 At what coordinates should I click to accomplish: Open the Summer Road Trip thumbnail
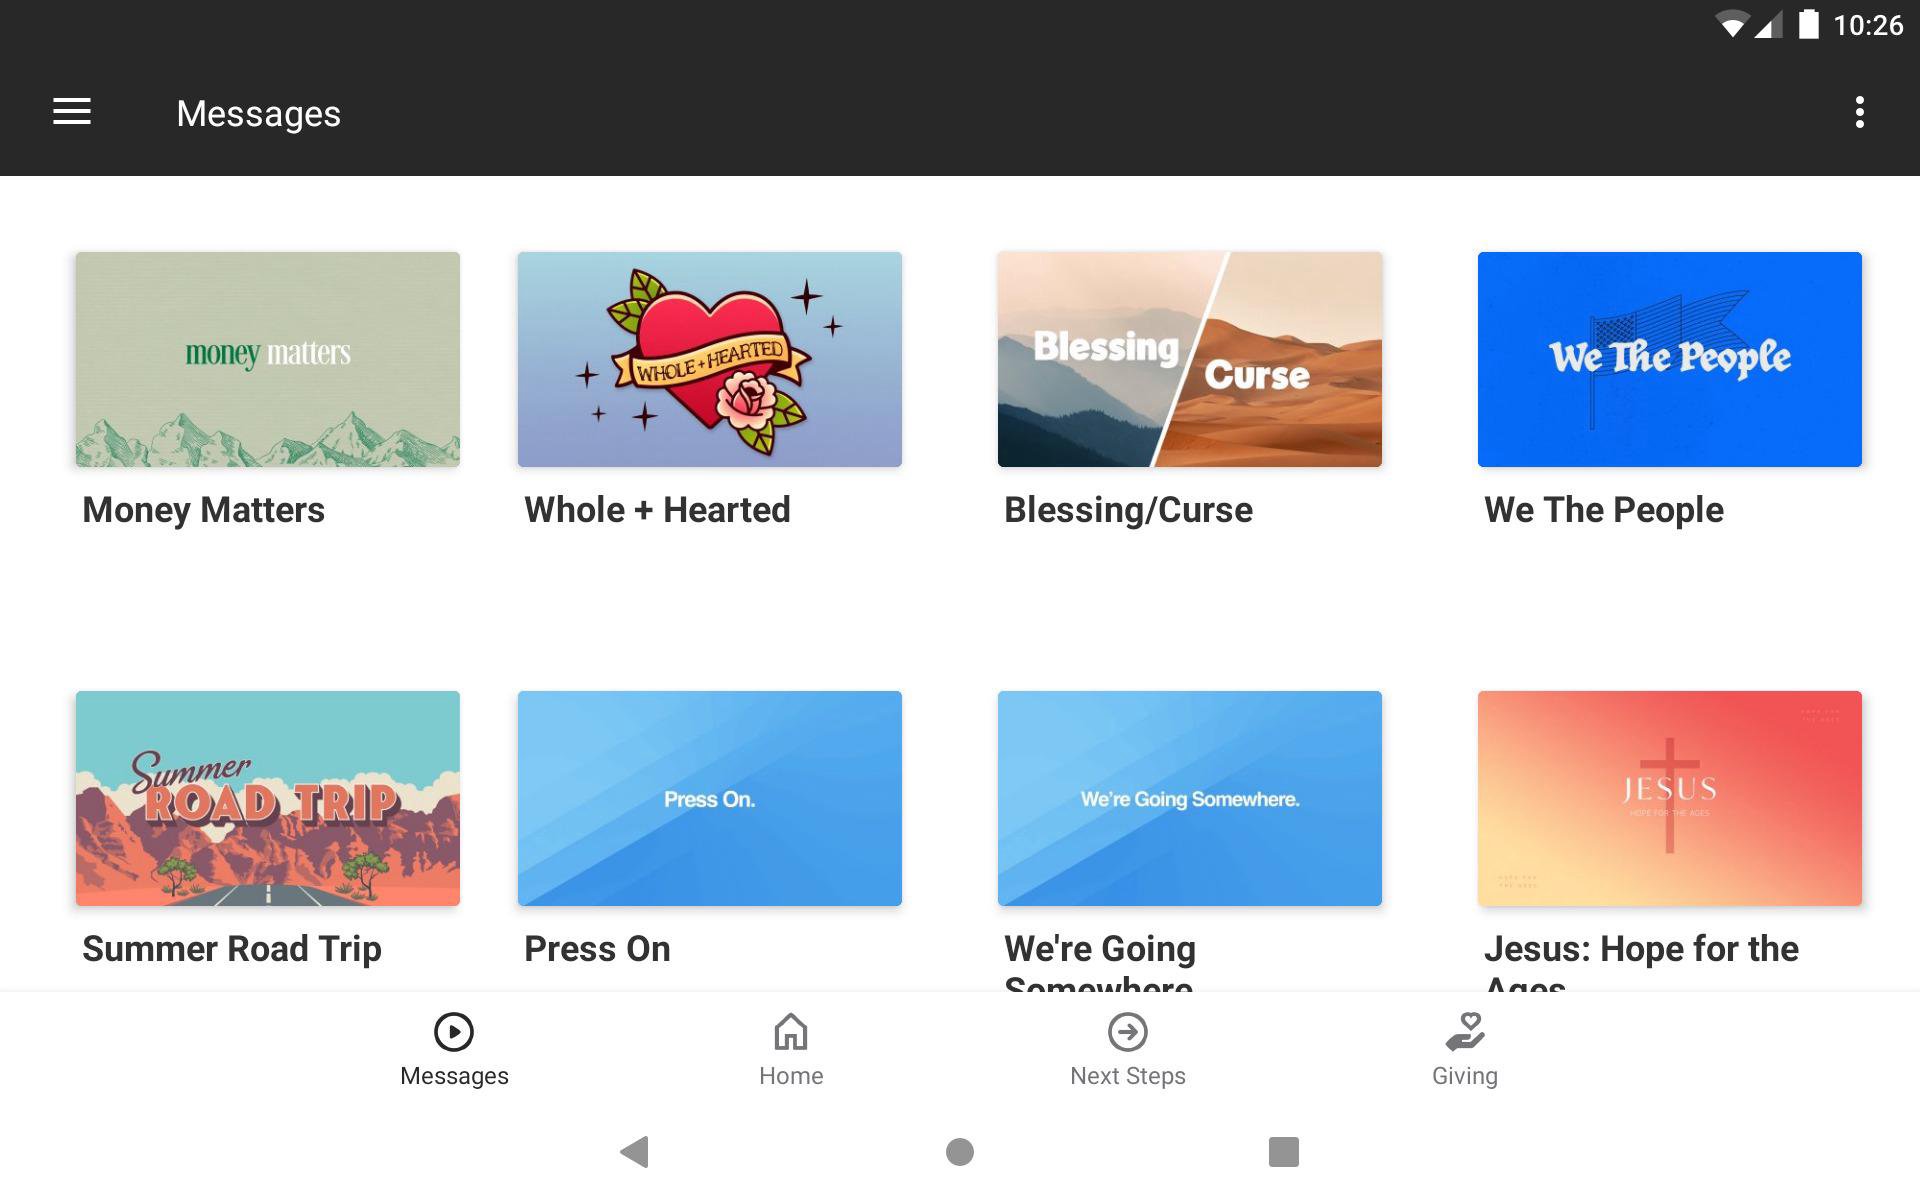point(268,798)
